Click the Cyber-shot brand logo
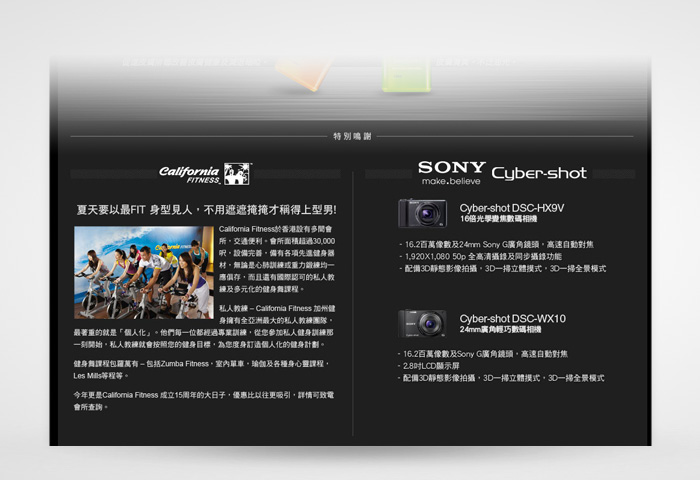The width and height of the screenshot is (700, 480). pos(539,174)
